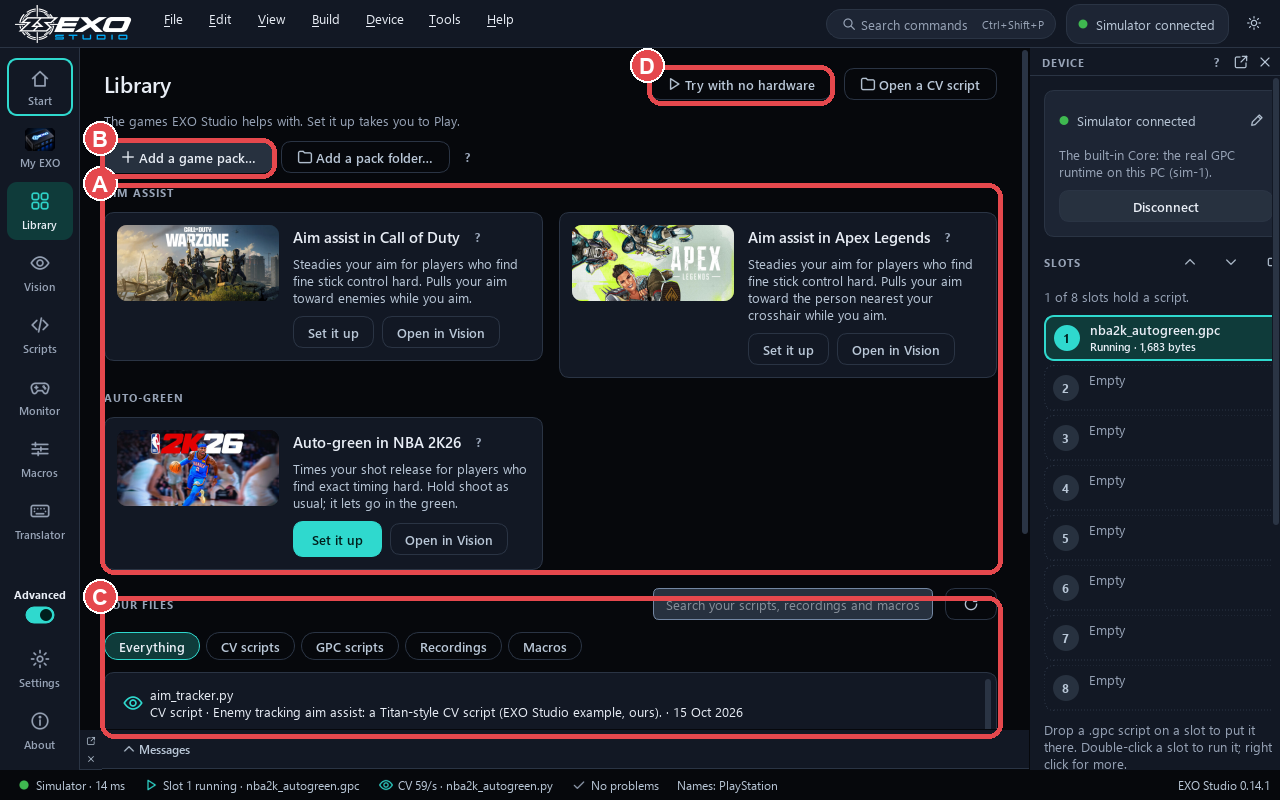Open help for the Device panel
This screenshot has height=800, width=1280.
(1217, 62)
